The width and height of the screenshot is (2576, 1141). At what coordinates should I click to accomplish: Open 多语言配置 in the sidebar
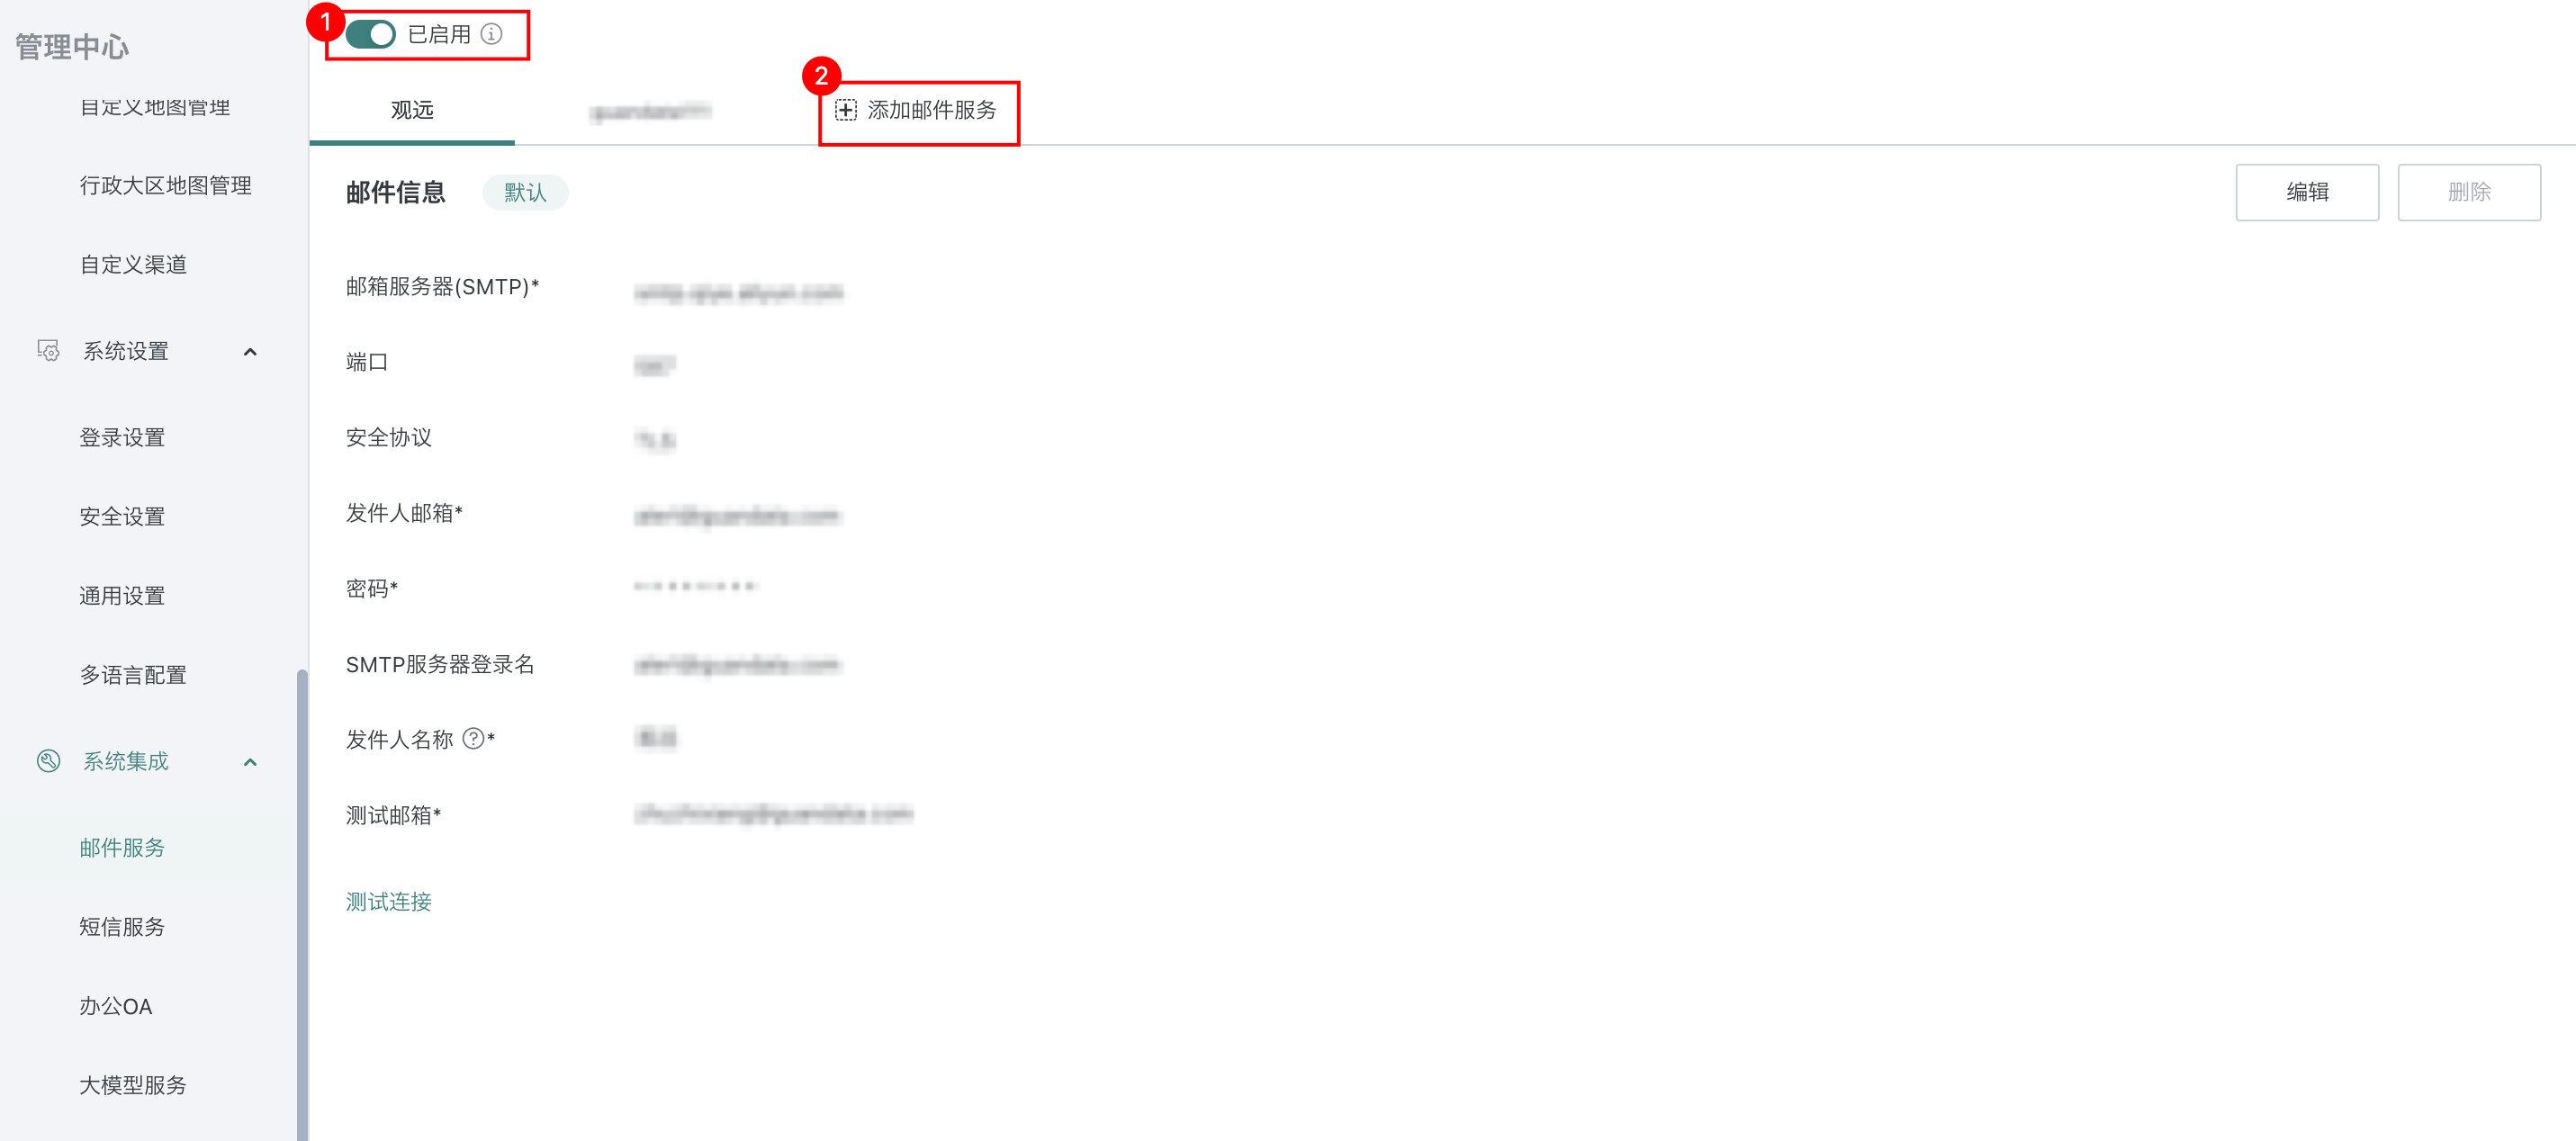pos(133,675)
